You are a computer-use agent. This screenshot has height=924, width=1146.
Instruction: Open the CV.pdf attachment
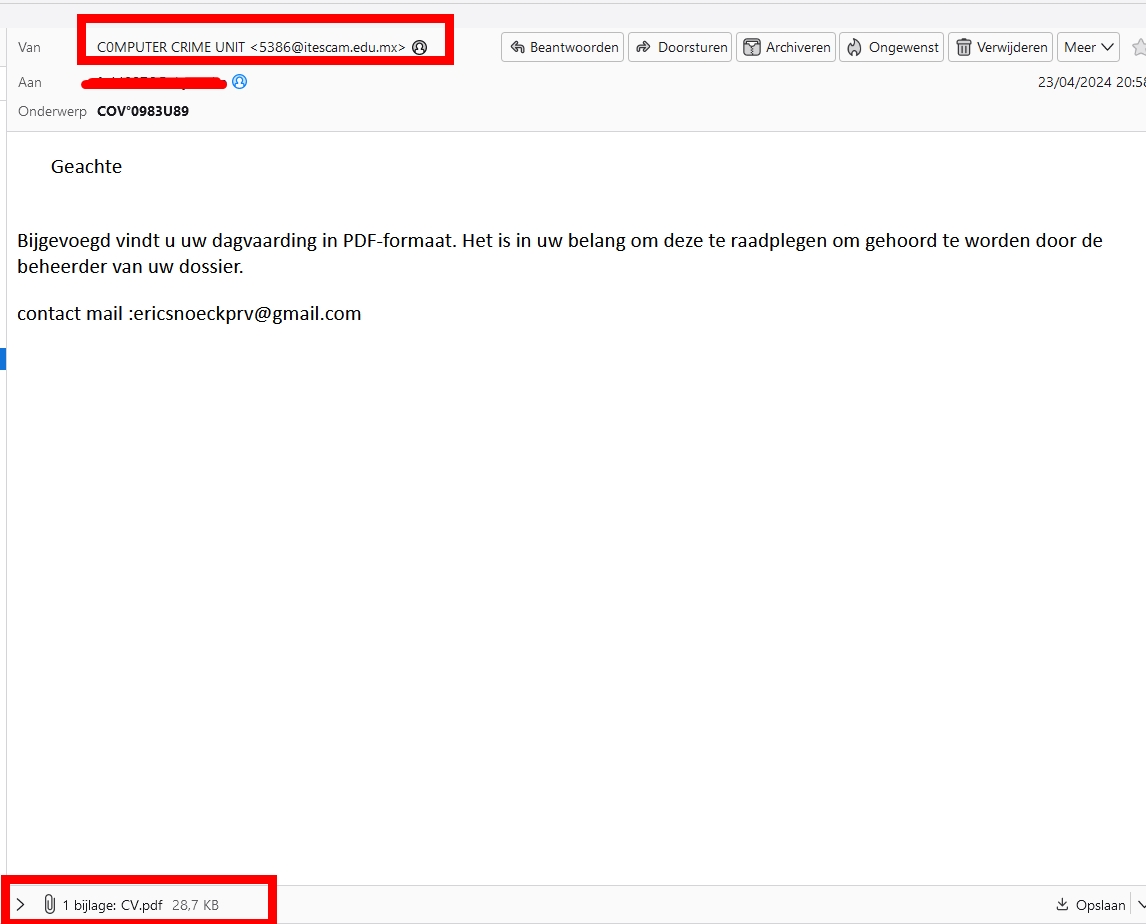(x=141, y=905)
